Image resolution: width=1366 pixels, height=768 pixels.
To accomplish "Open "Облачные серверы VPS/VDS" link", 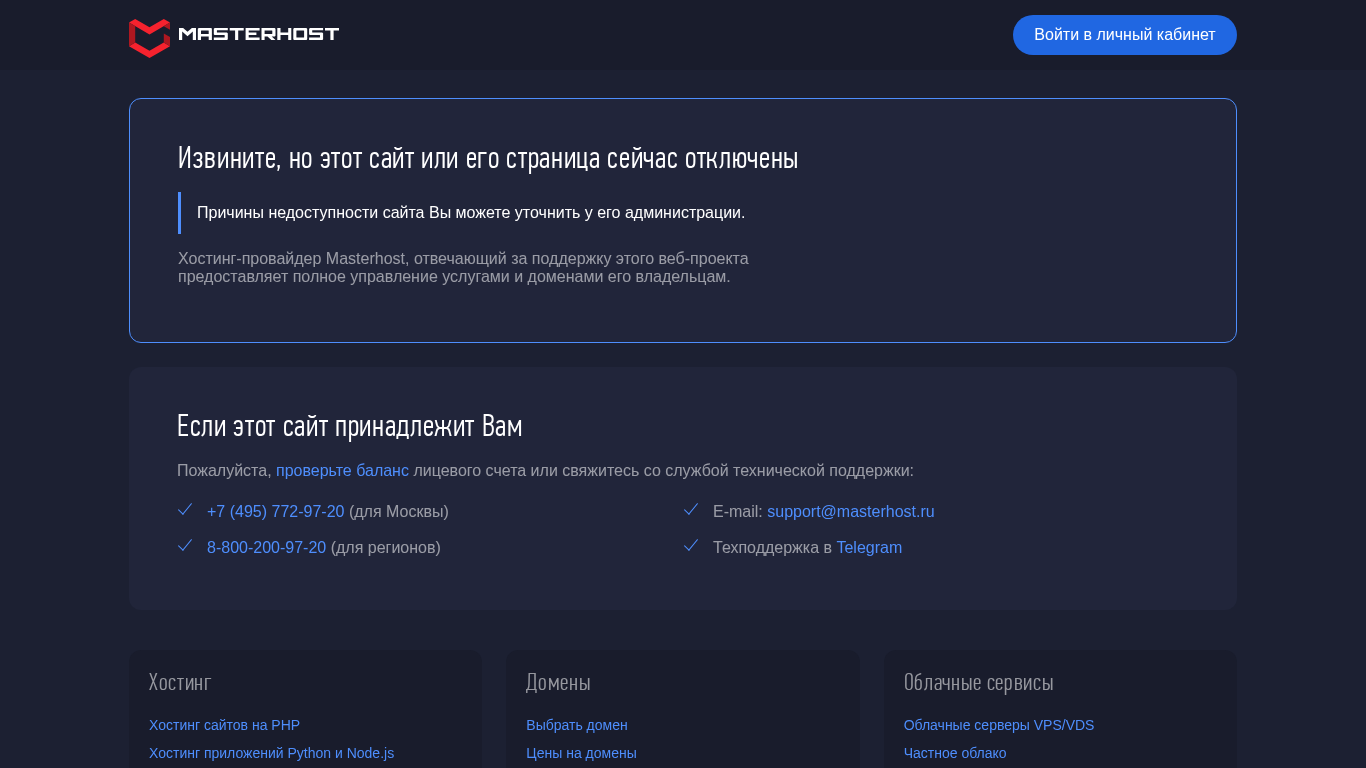I will [x=999, y=725].
